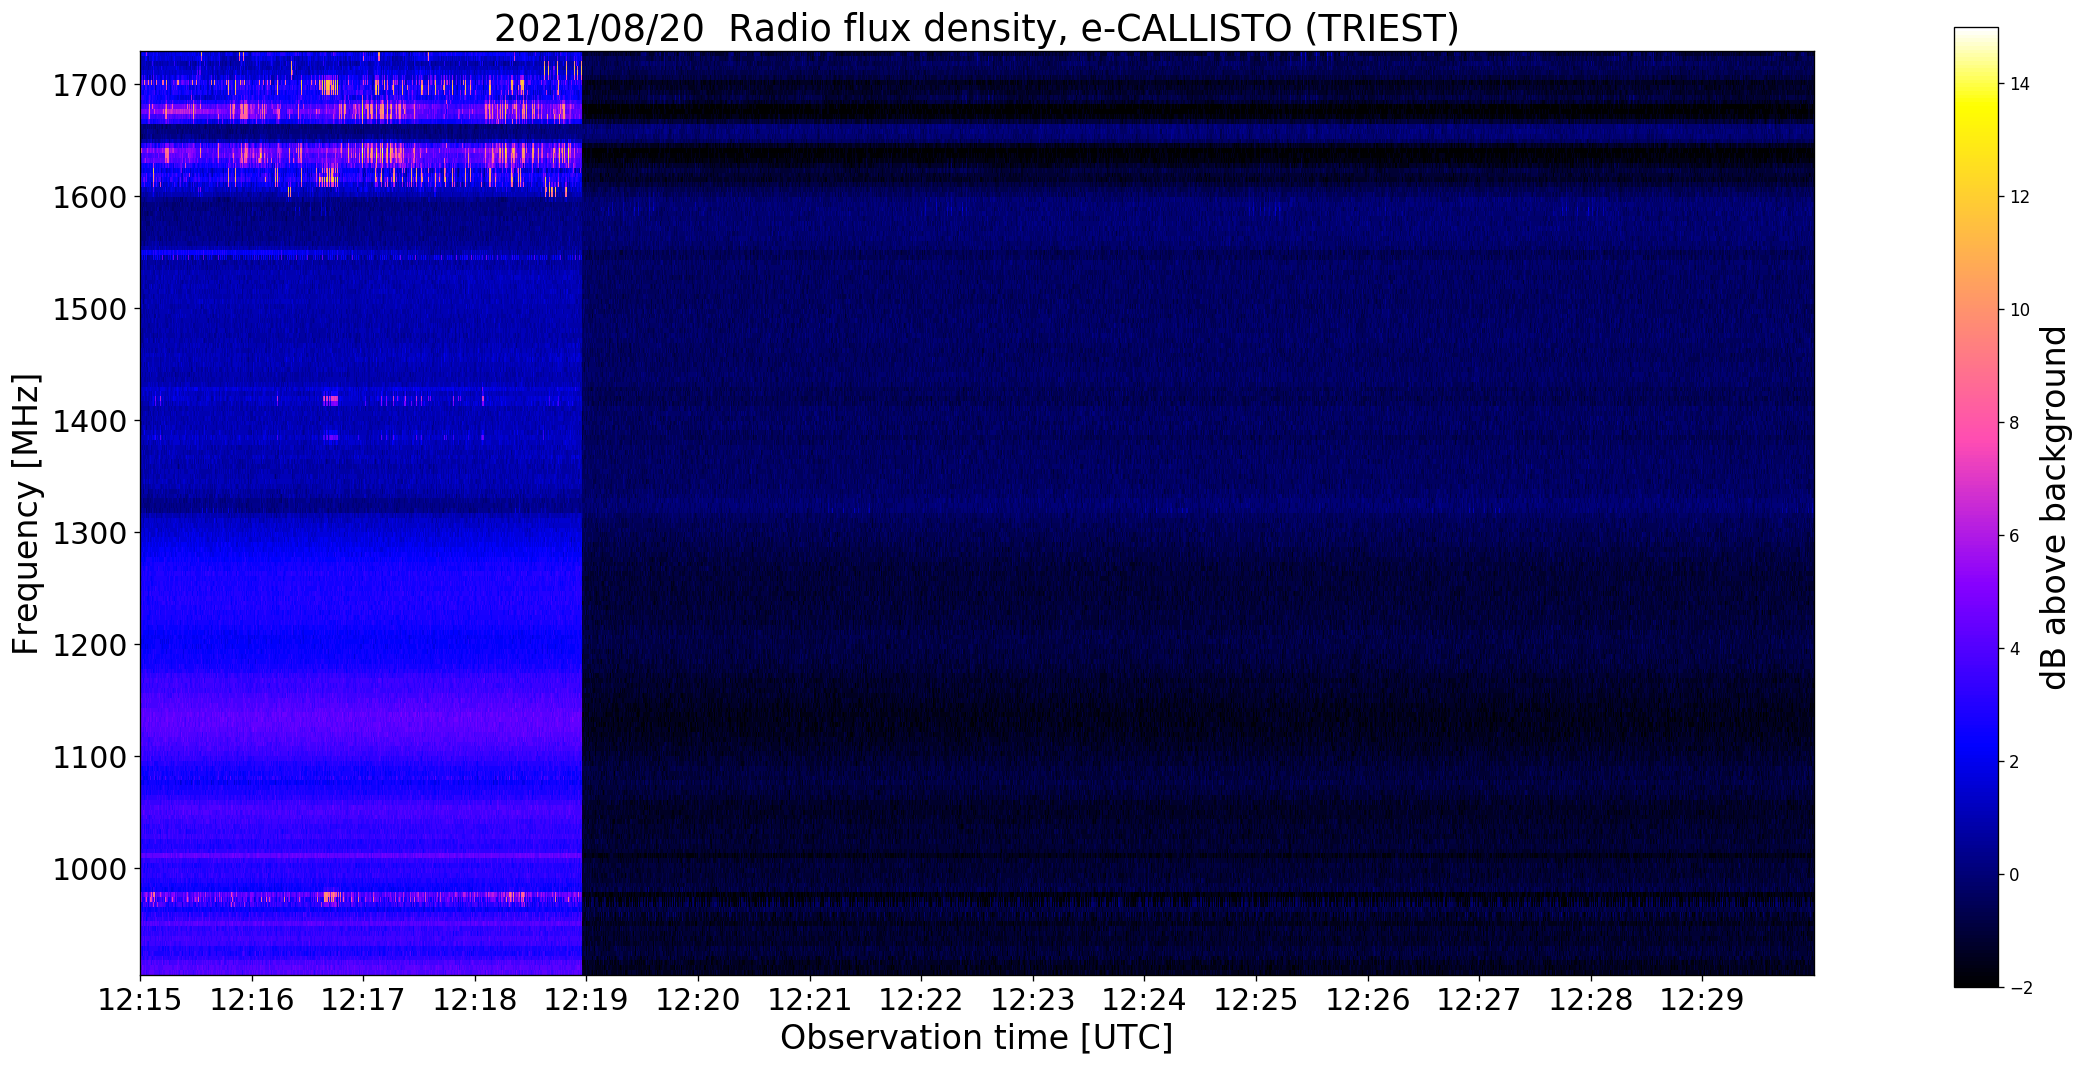
Task: Click the 12:24 time tick label
Action: [x=1144, y=1000]
